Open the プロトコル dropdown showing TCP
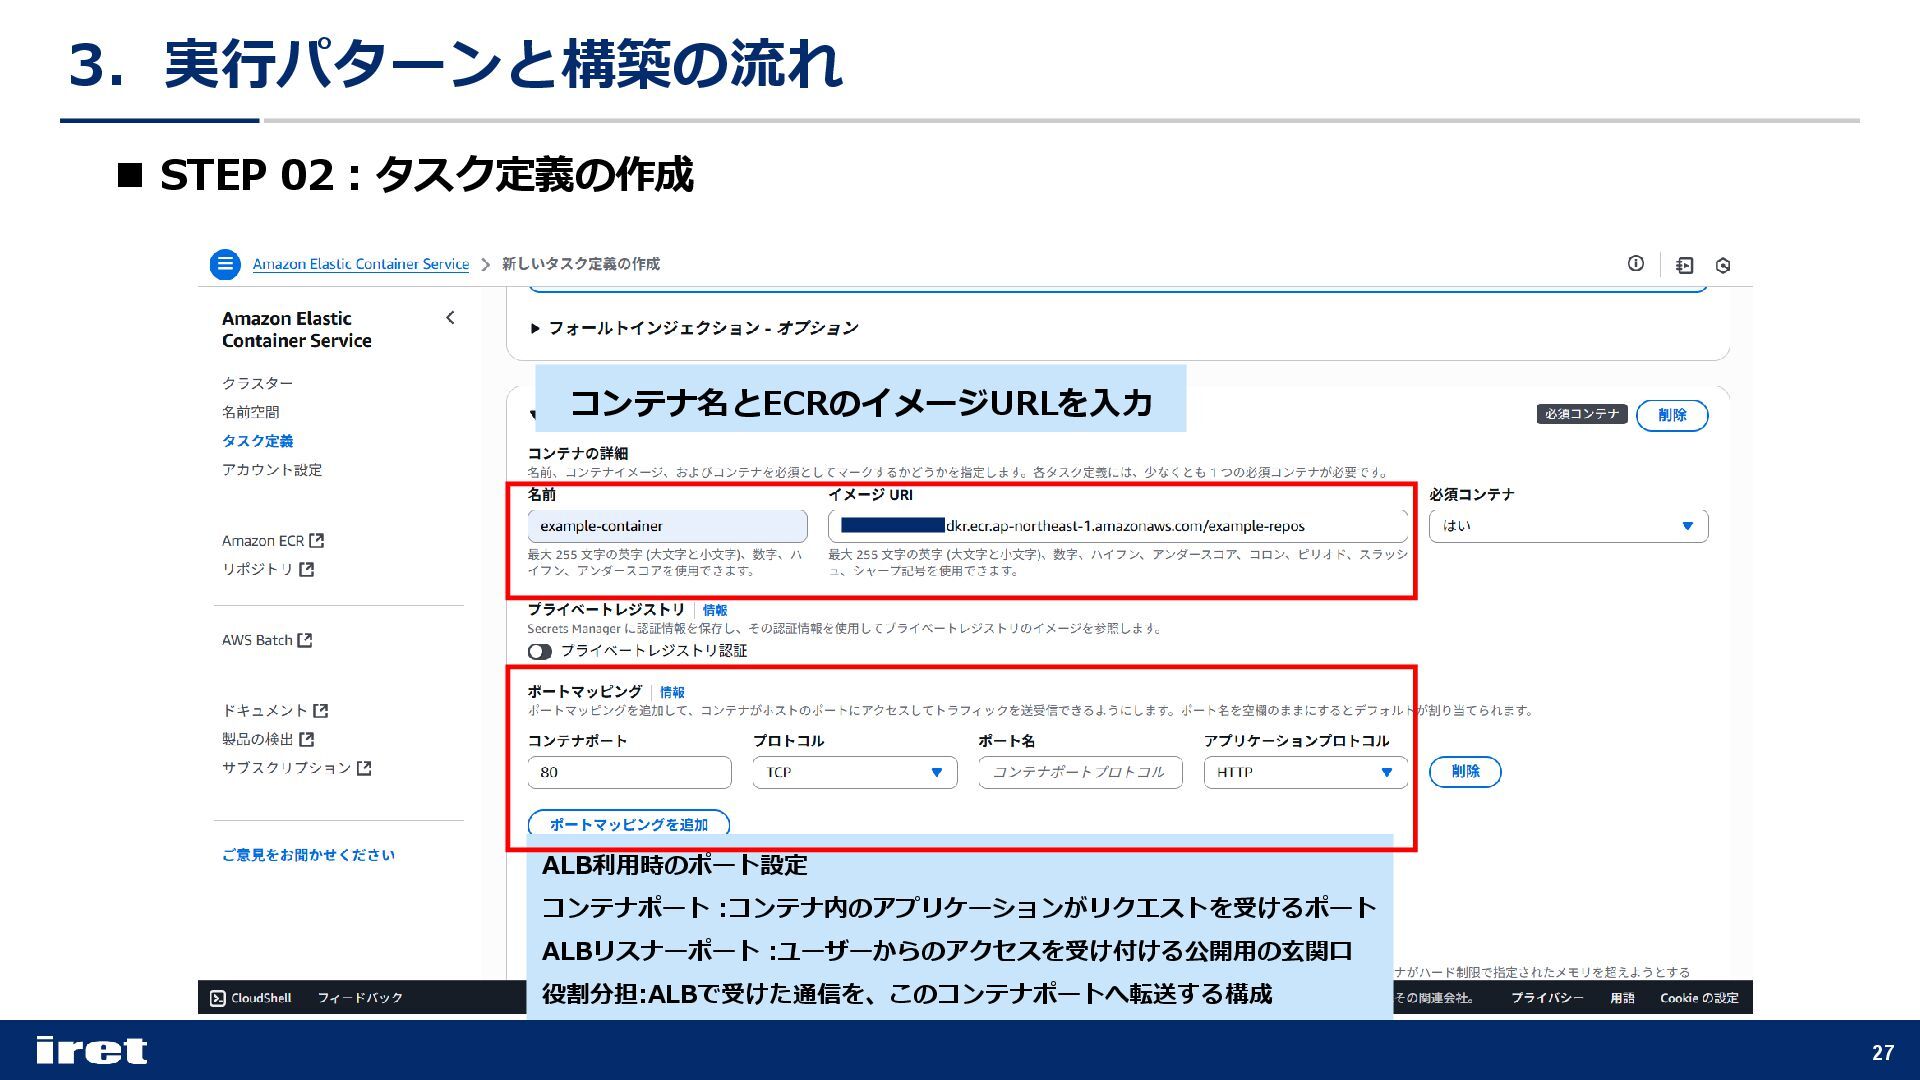The height and width of the screenshot is (1080, 1920). [x=855, y=772]
